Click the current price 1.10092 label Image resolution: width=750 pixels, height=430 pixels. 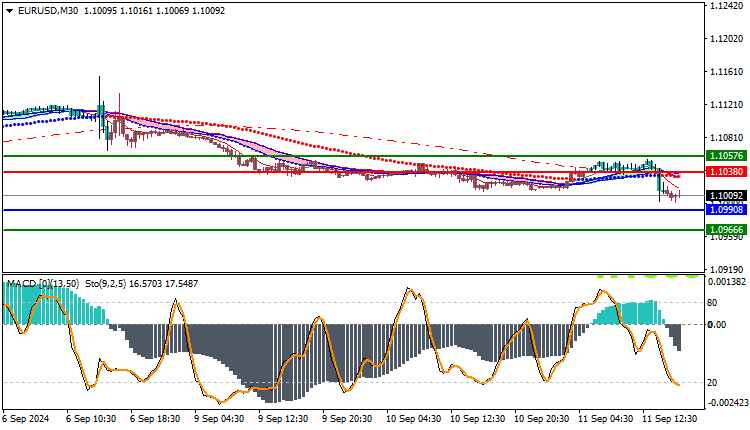click(726, 196)
